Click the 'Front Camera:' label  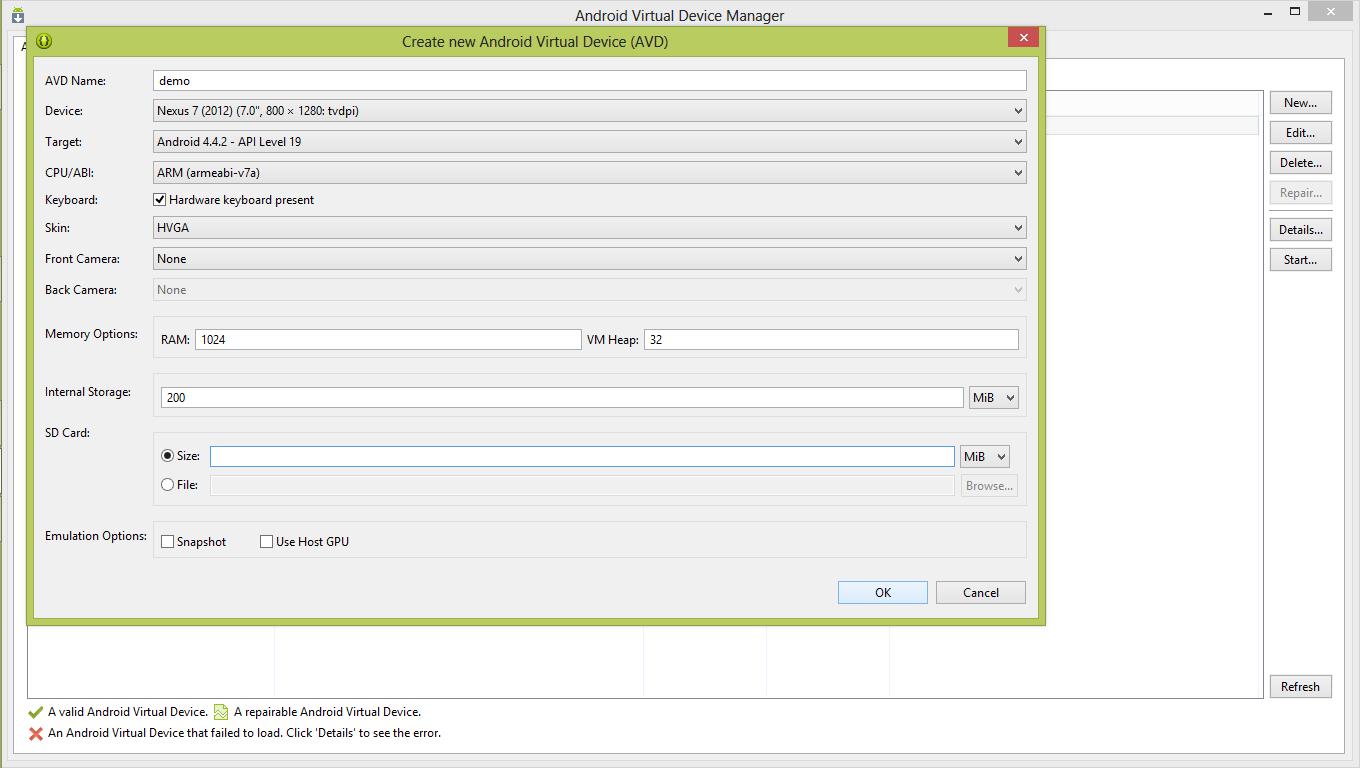coord(82,259)
